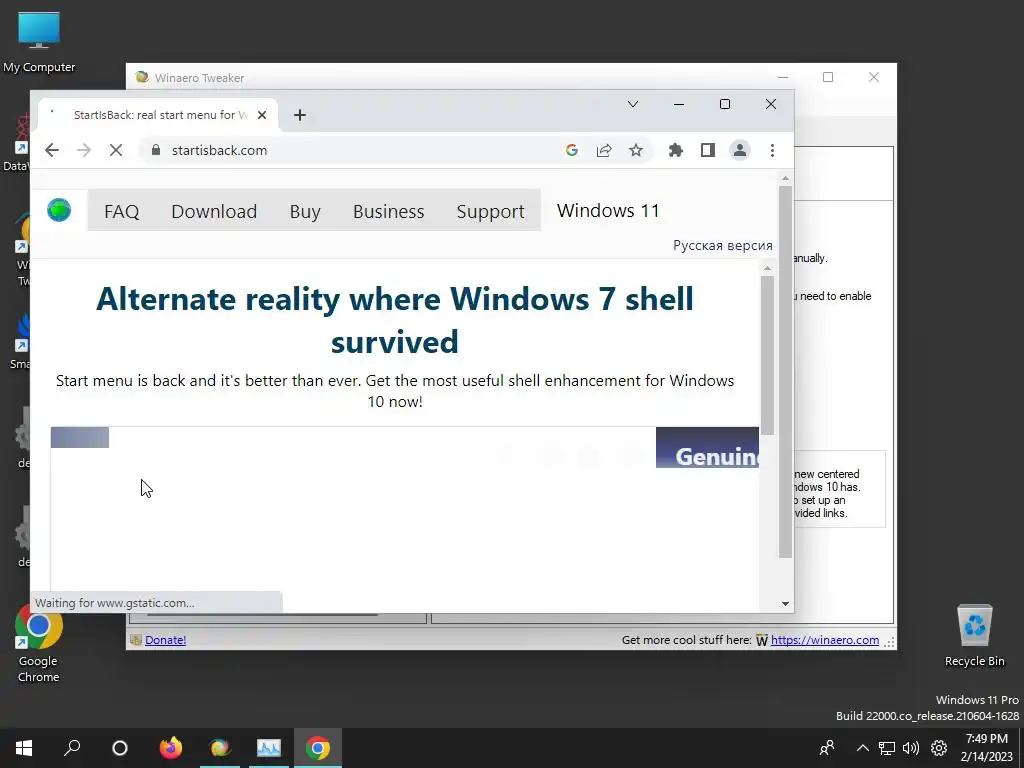Click the padlock site info icon

coord(155,150)
